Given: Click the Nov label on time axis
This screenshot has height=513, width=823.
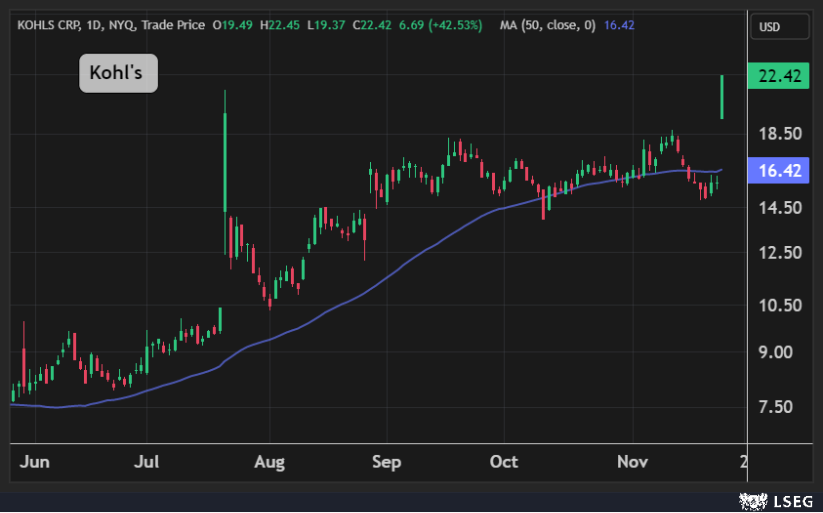Looking at the screenshot, I should pyautogui.click(x=632, y=461).
